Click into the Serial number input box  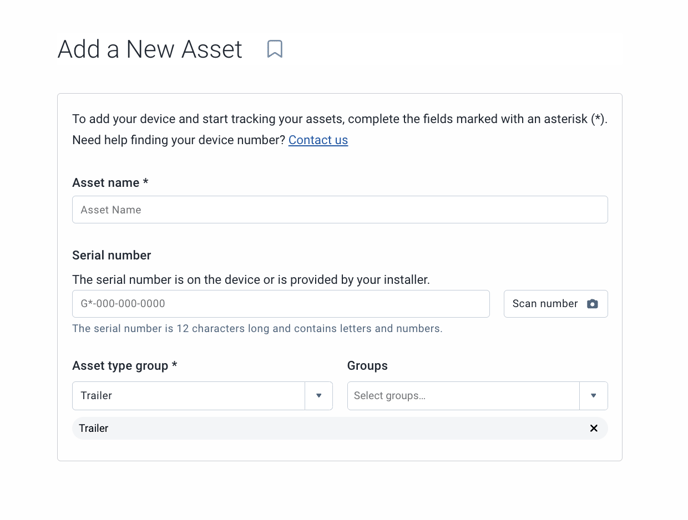pyautogui.click(x=281, y=304)
